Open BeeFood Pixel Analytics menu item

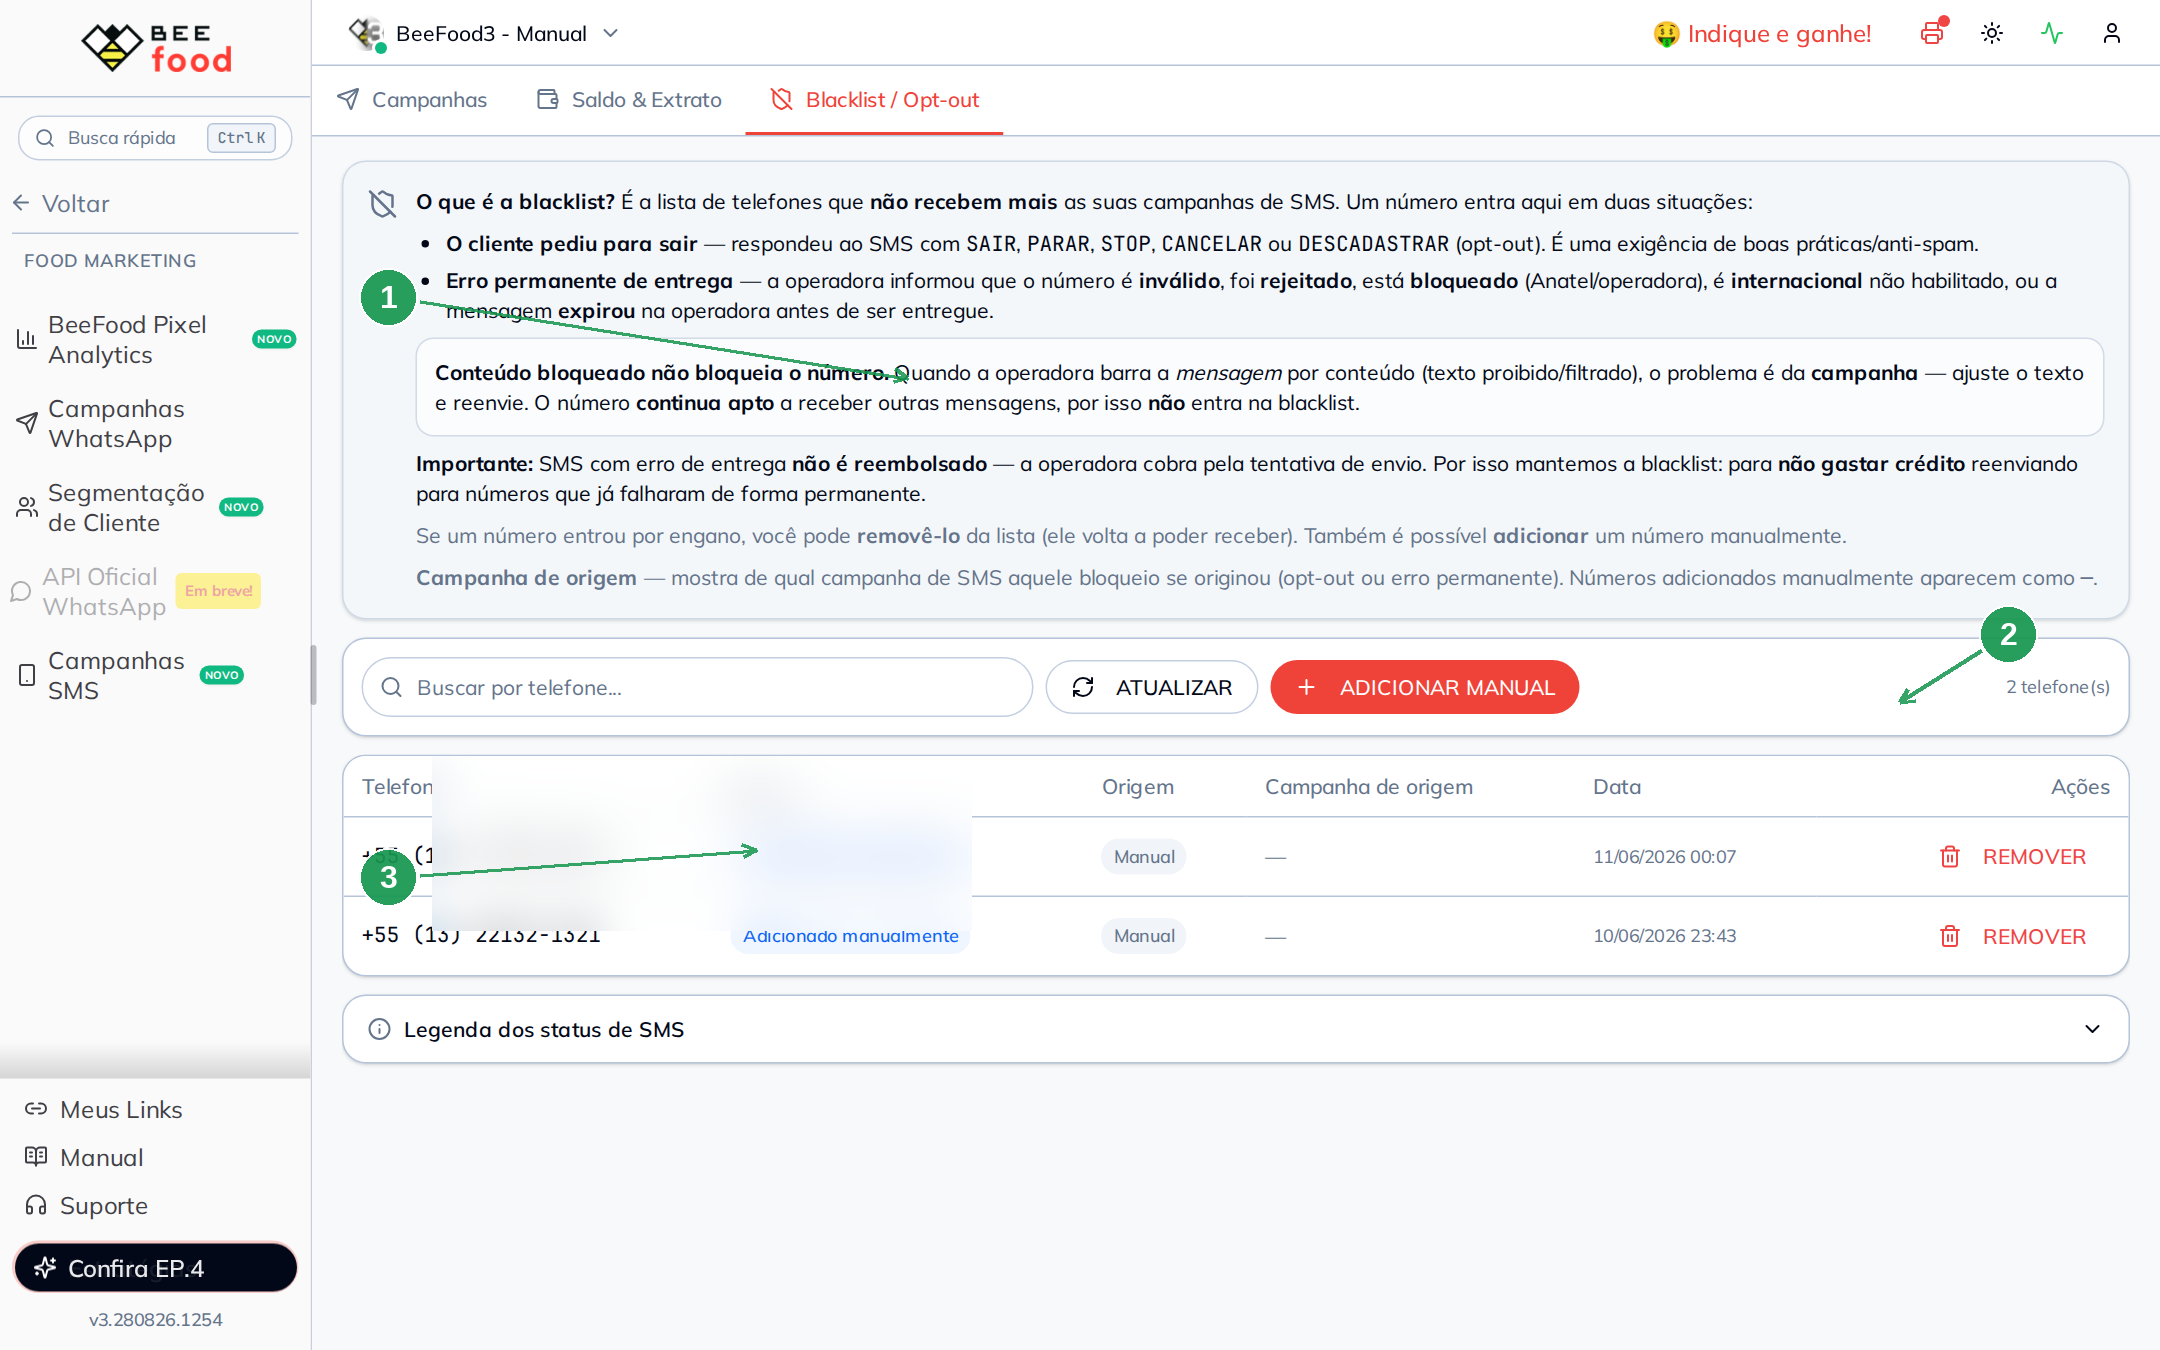tap(155, 340)
